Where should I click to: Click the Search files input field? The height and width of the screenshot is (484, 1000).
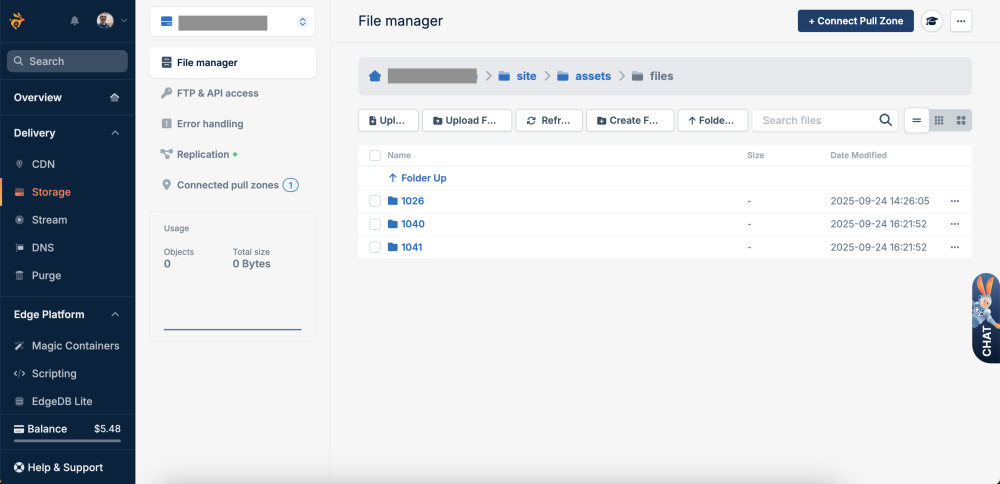815,120
